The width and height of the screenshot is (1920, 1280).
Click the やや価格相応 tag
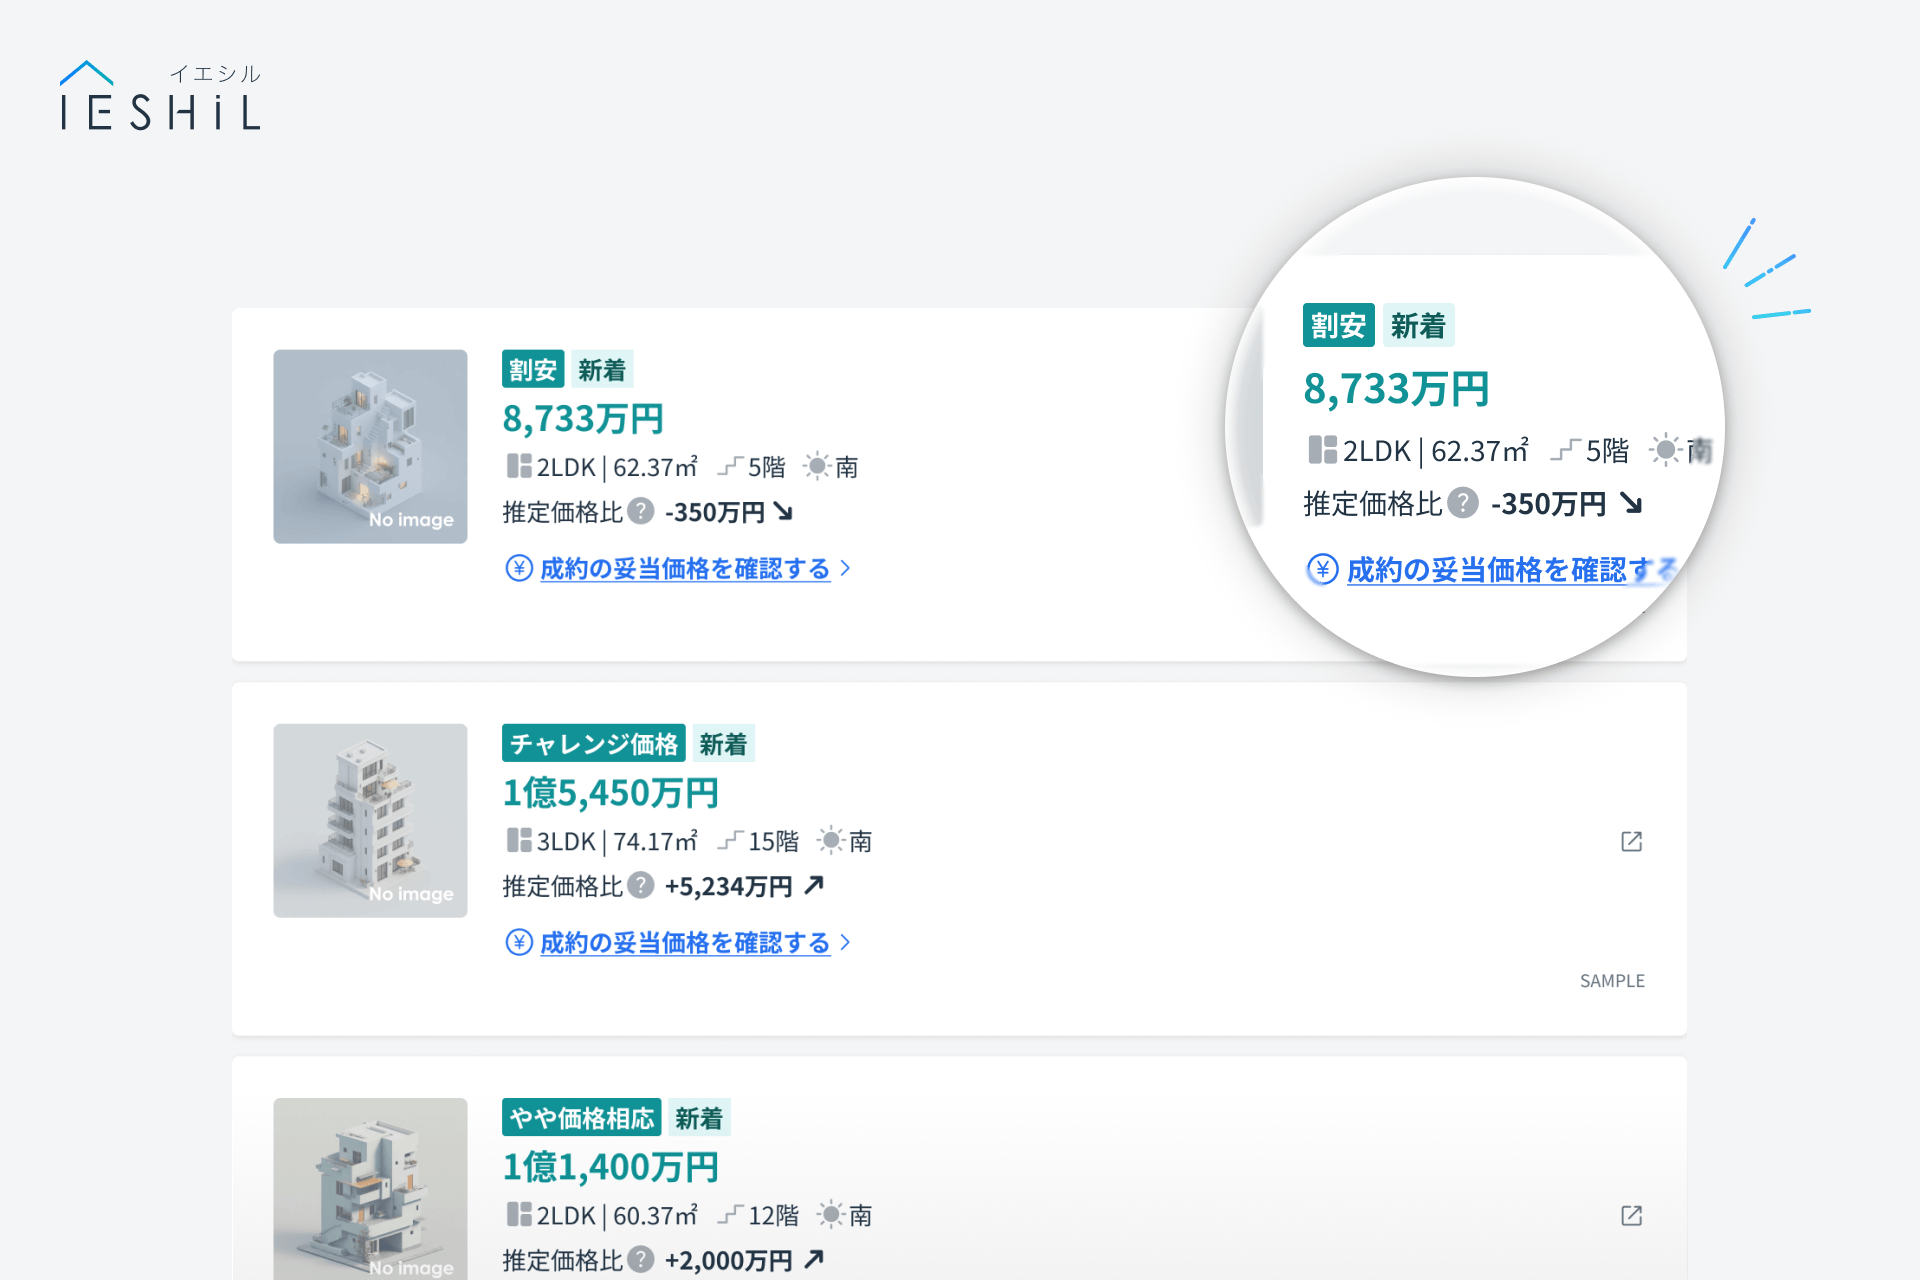point(582,1117)
